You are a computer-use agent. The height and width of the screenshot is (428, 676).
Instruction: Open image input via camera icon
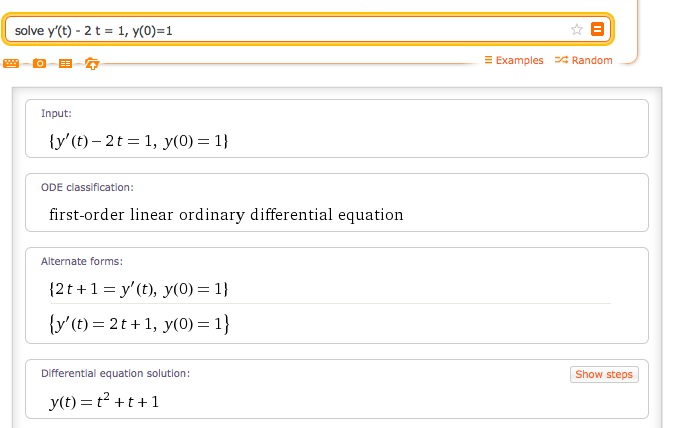39,63
